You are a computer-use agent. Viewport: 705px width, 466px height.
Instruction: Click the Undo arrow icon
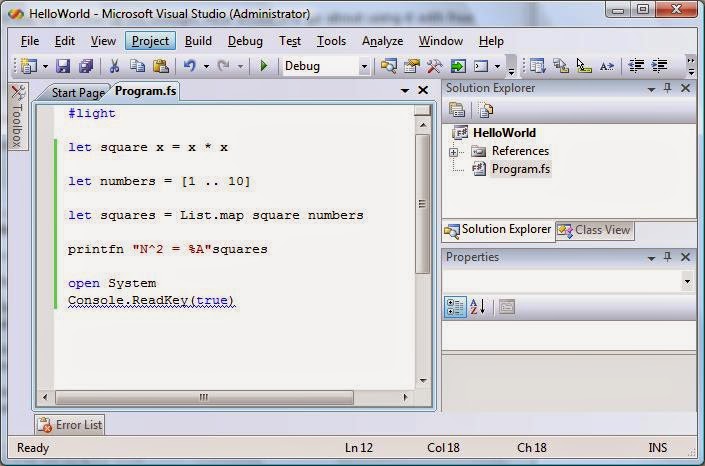(190, 66)
